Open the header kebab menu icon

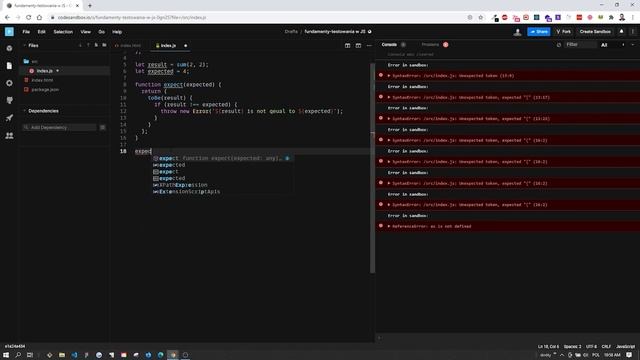point(633,31)
